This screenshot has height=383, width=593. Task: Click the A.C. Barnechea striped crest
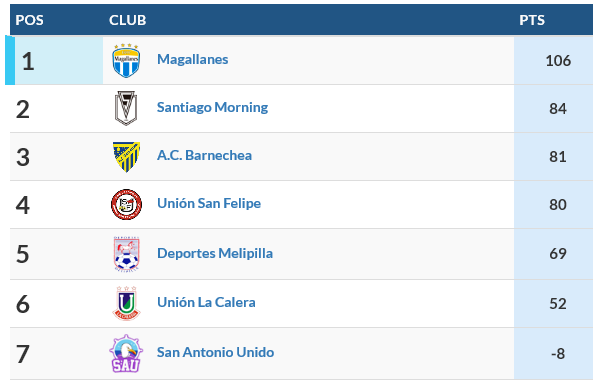click(126, 157)
